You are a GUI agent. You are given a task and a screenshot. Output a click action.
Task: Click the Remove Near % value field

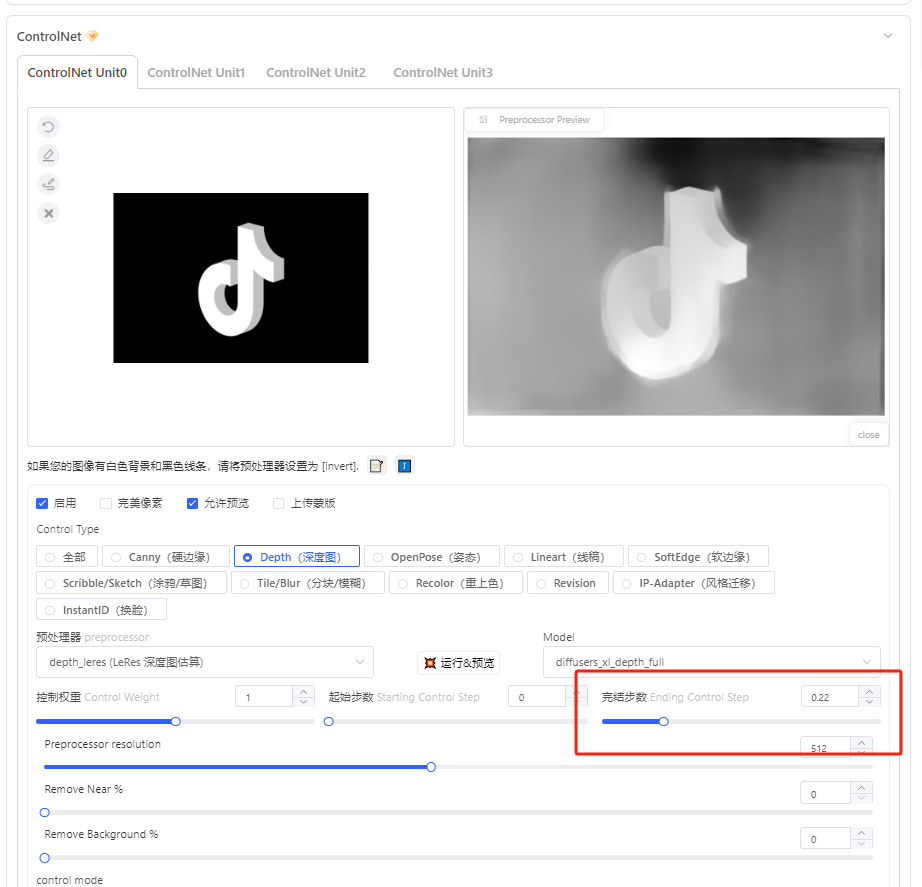(826, 793)
